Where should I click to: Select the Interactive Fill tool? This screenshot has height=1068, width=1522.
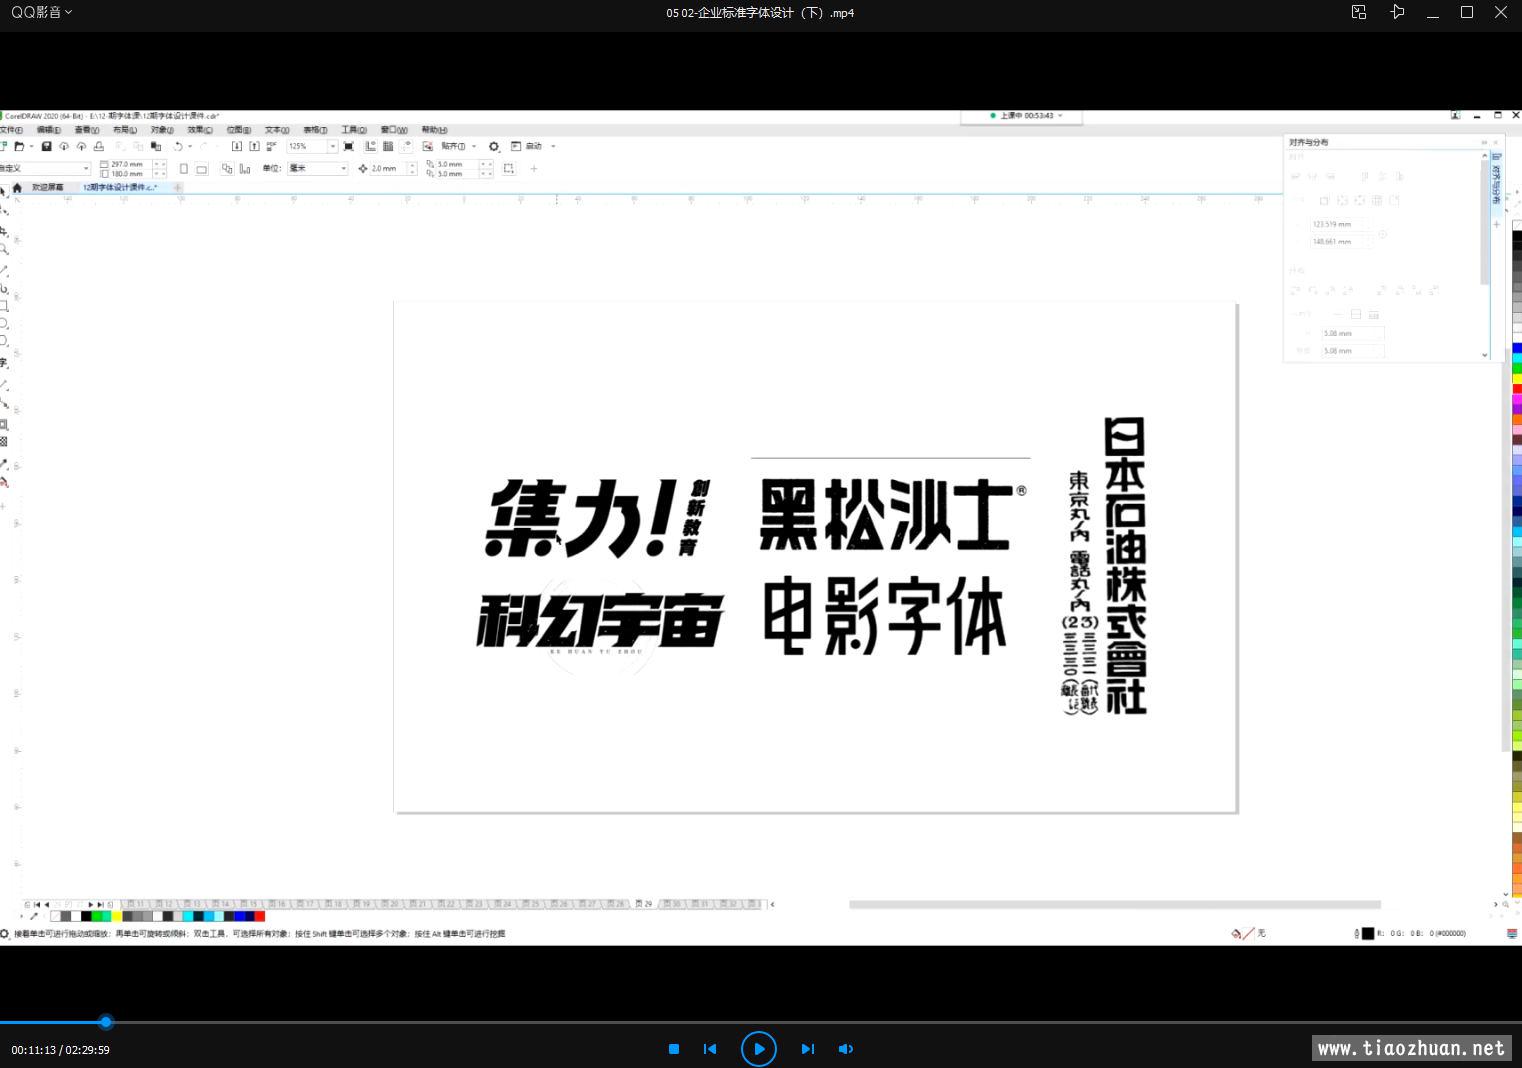click(4, 482)
